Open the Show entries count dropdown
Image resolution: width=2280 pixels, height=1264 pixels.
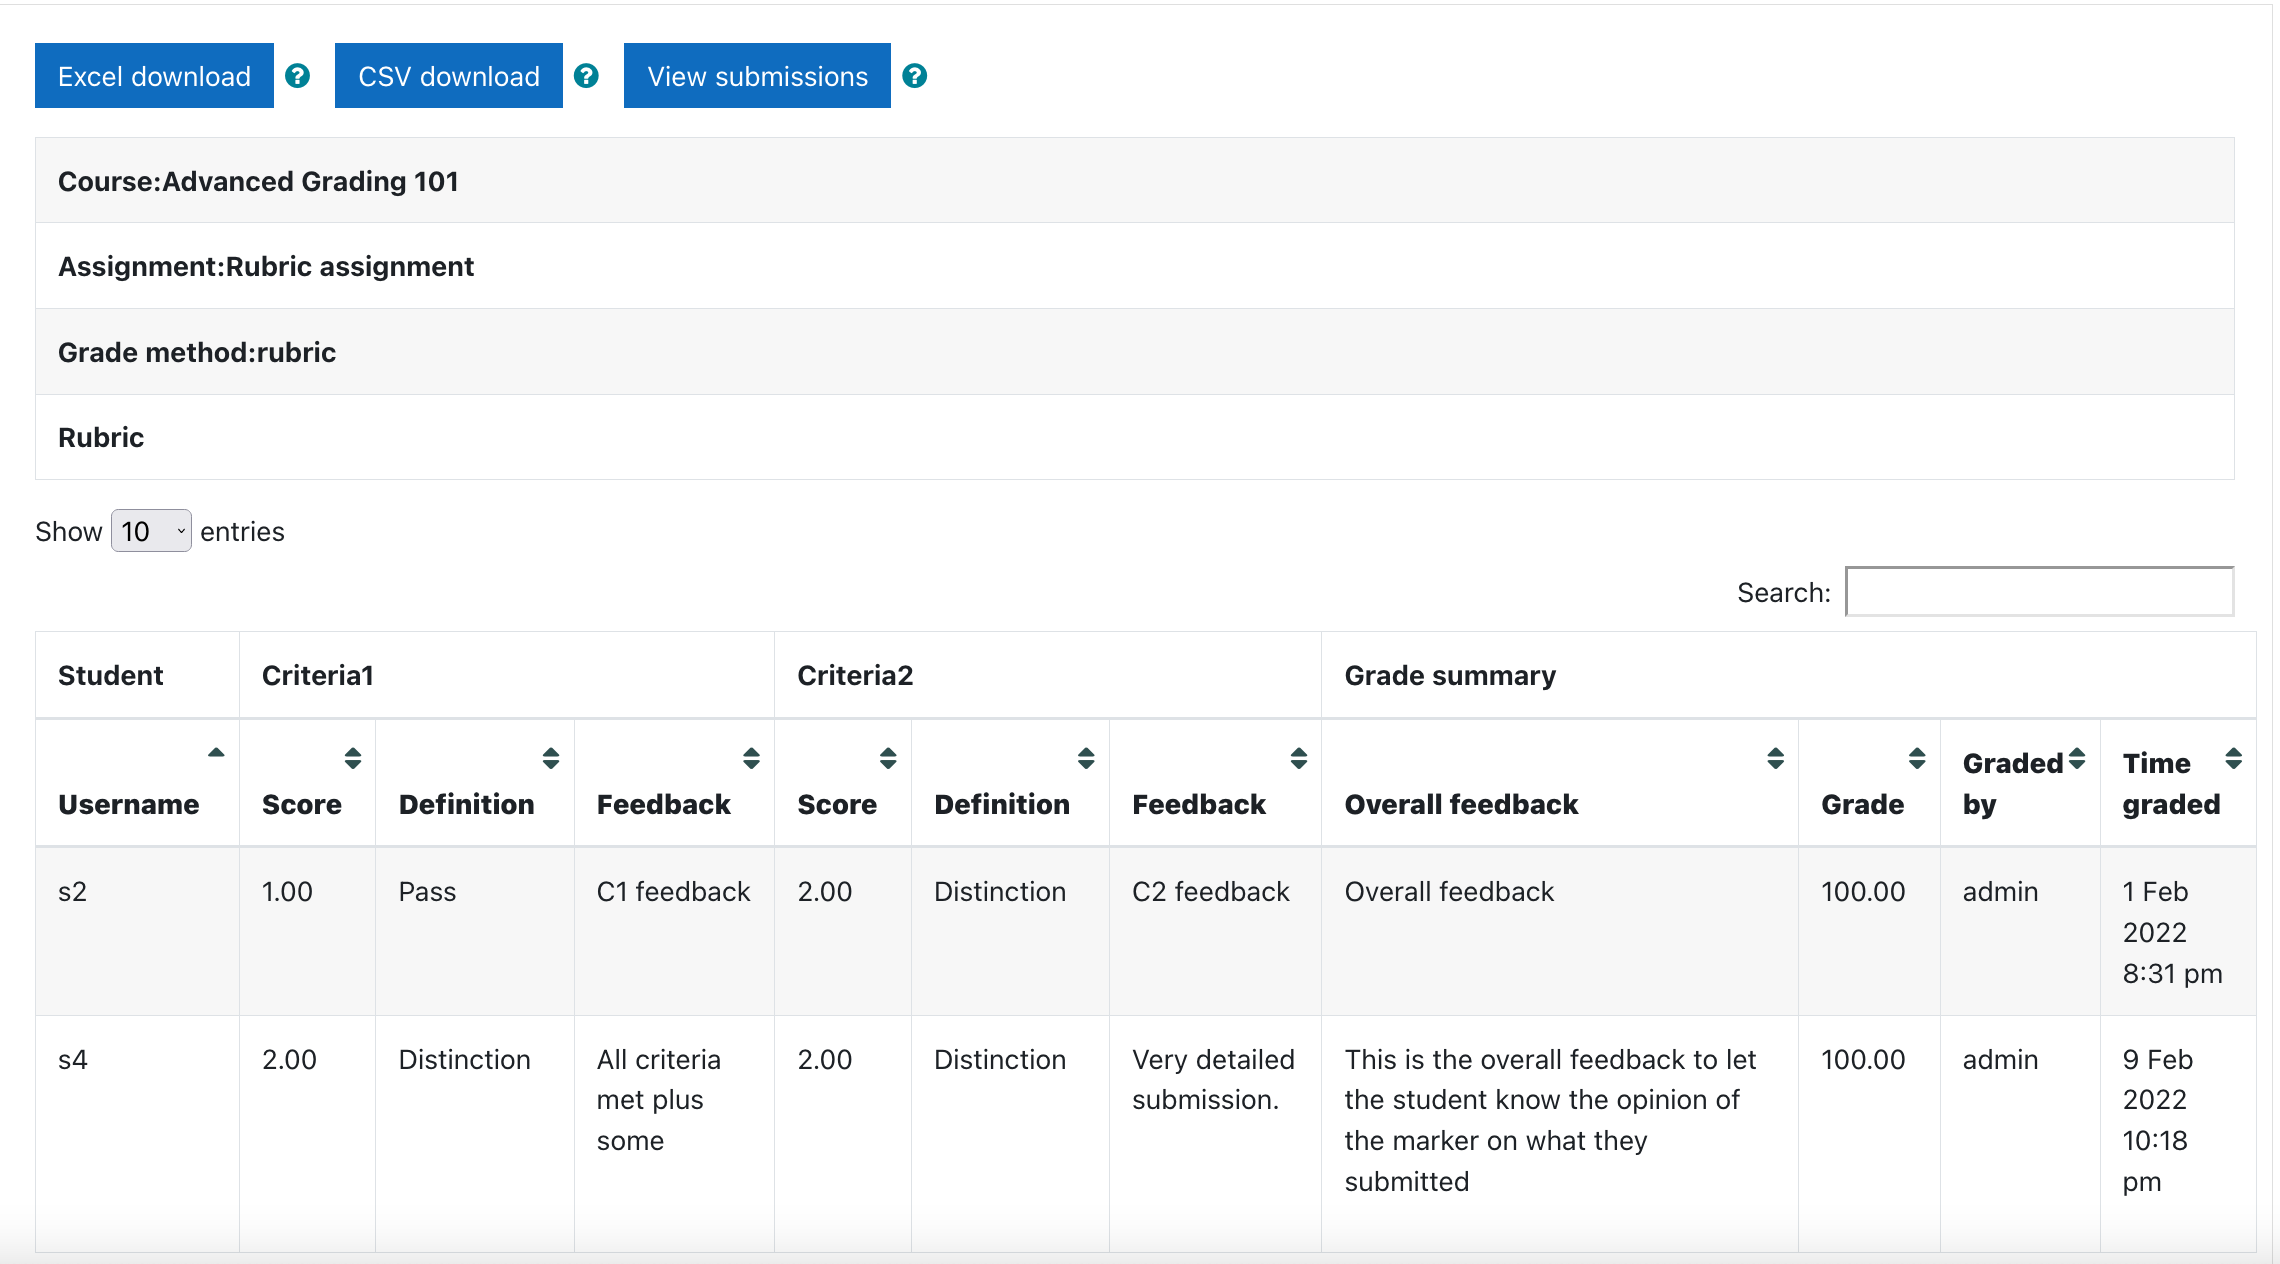(x=151, y=531)
